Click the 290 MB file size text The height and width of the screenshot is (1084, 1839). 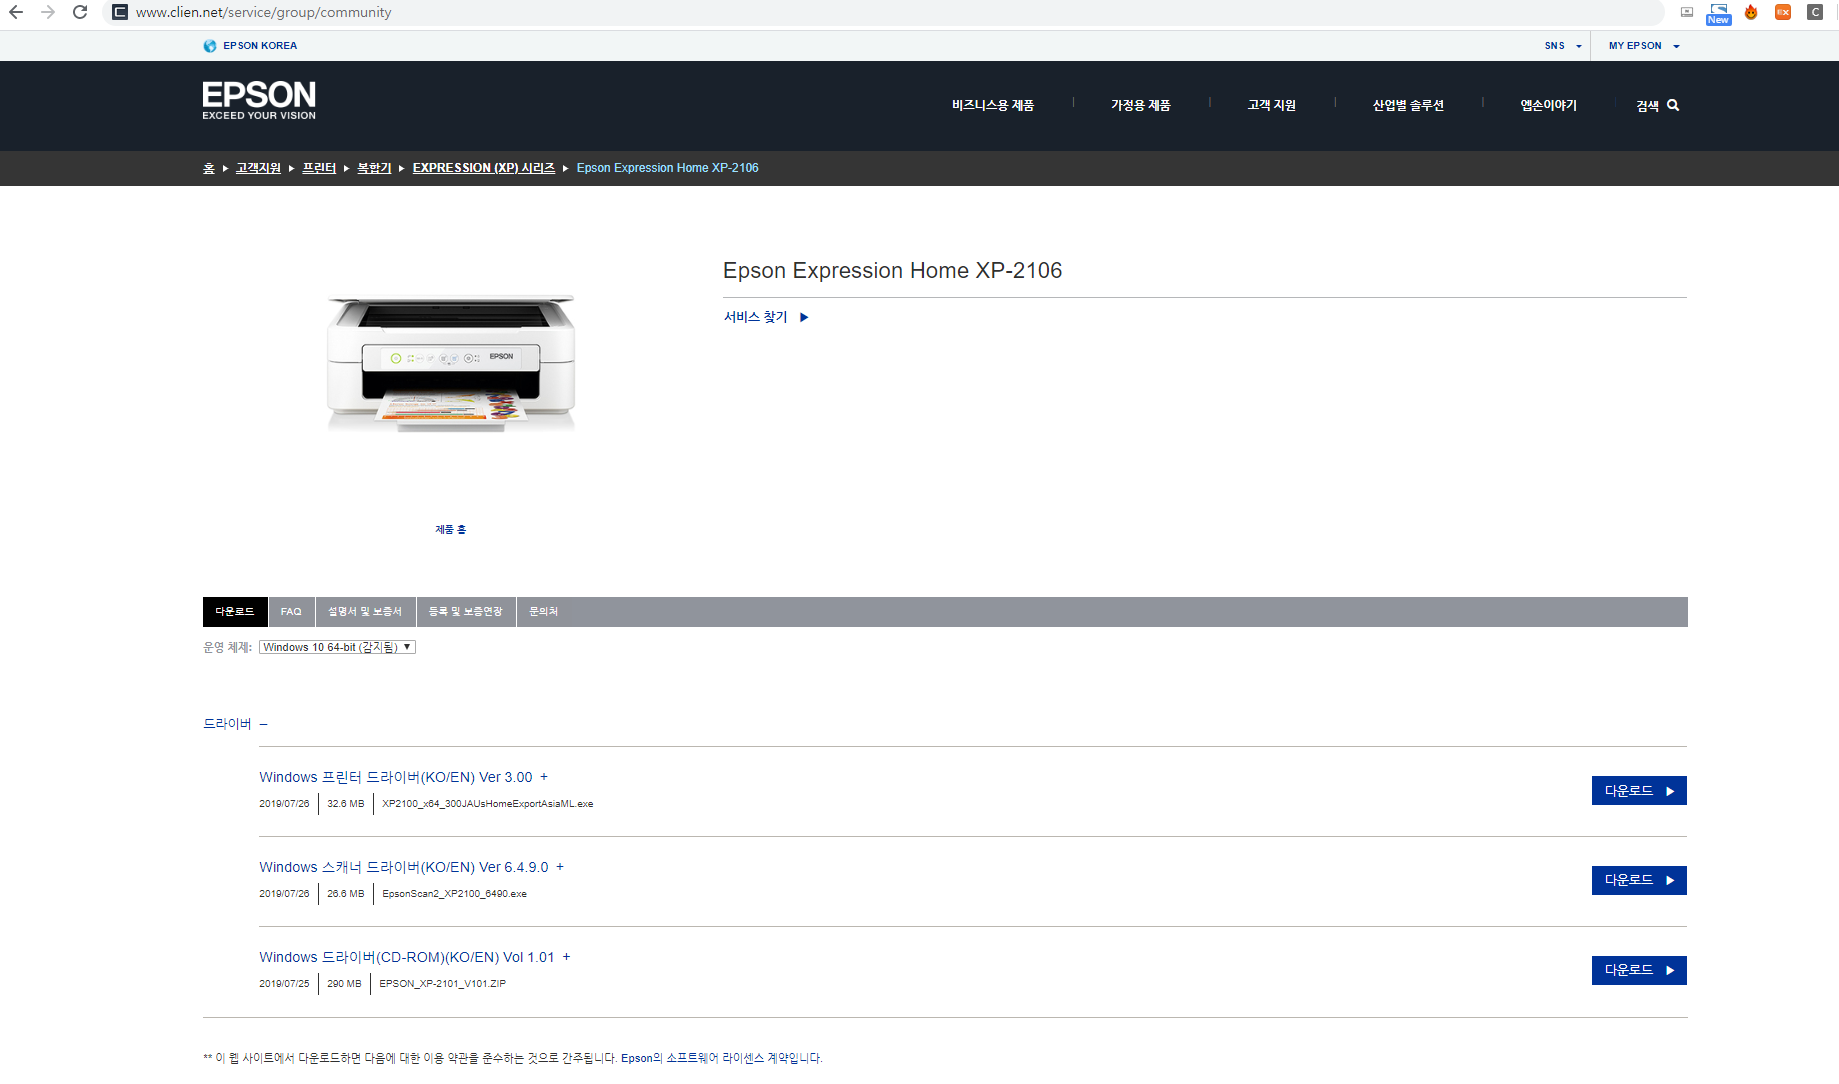click(344, 984)
